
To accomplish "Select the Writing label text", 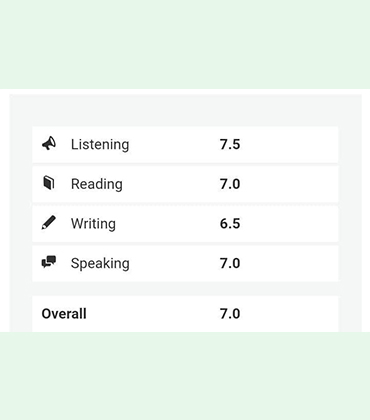I will click(93, 224).
